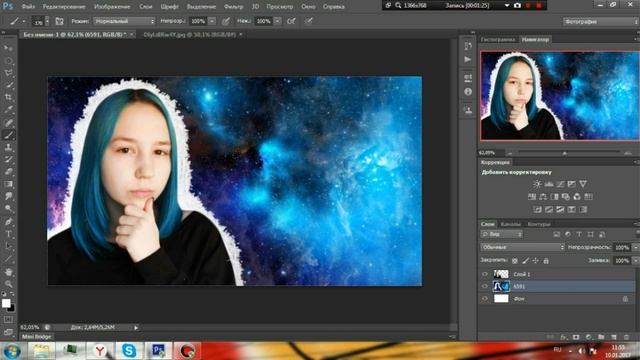This screenshot has height=360, width=640.
Task: Open the Изображение menu
Action: pyautogui.click(x=112, y=7)
